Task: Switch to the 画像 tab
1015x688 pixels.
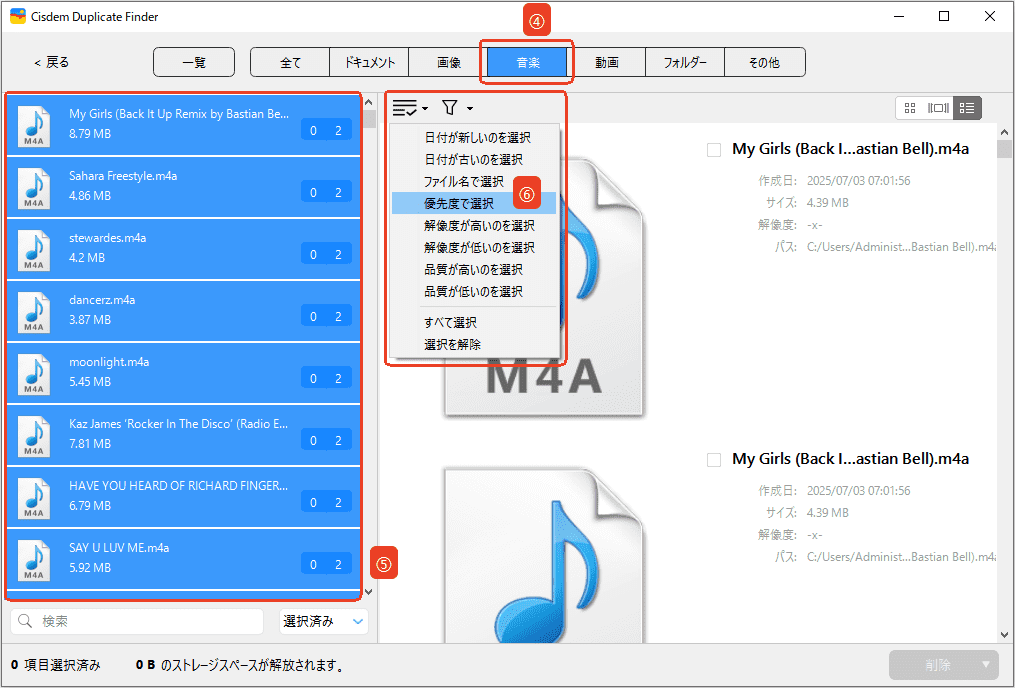Action: click(449, 62)
